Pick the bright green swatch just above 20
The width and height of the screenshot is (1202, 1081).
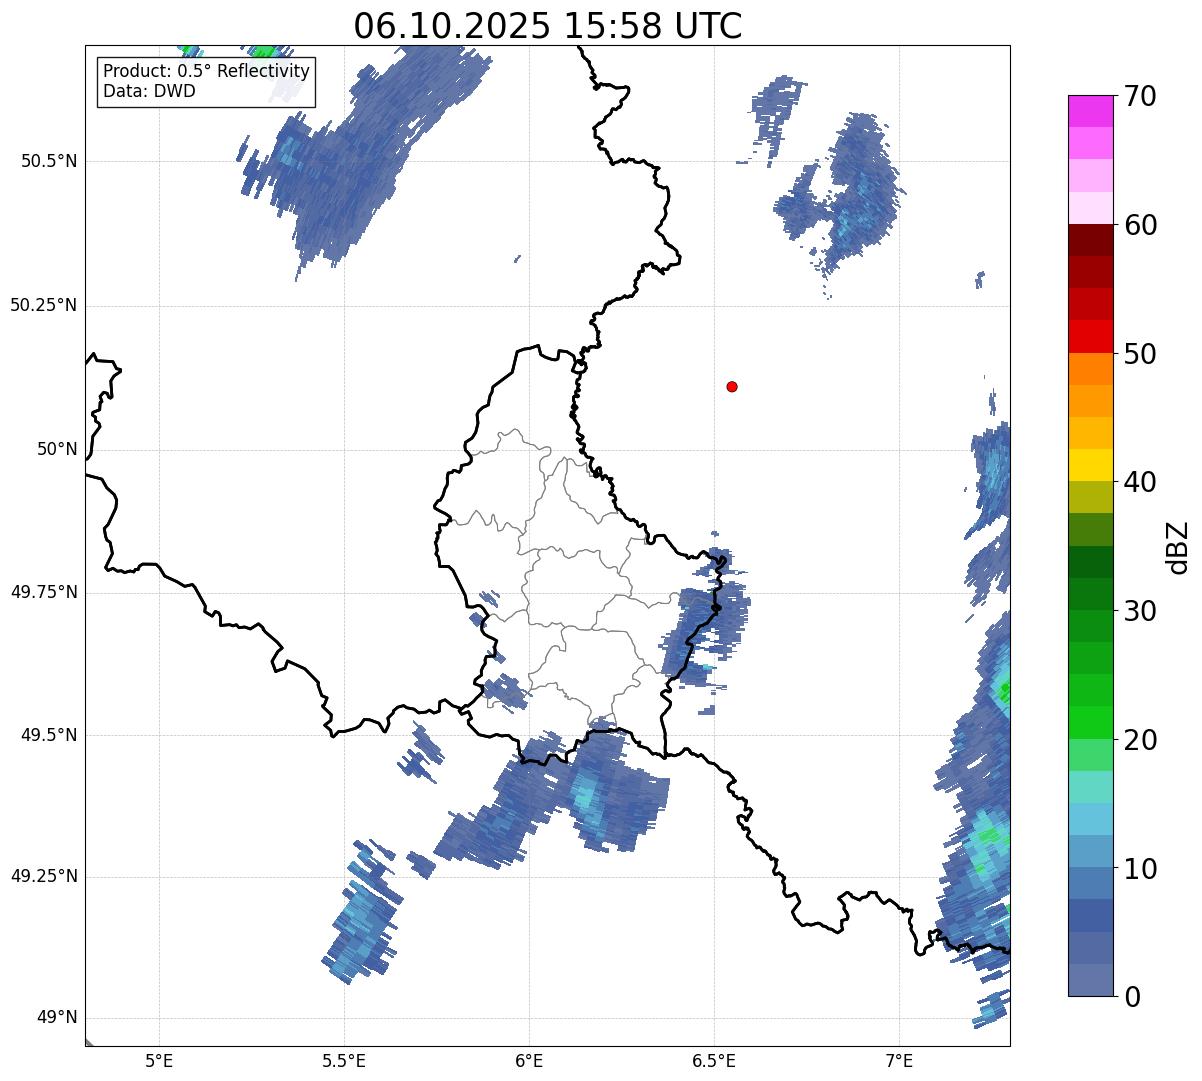[1090, 722]
